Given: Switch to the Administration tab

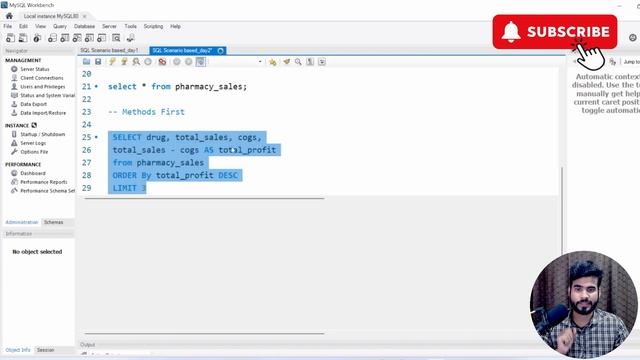Looking at the screenshot, I should coord(22,222).
